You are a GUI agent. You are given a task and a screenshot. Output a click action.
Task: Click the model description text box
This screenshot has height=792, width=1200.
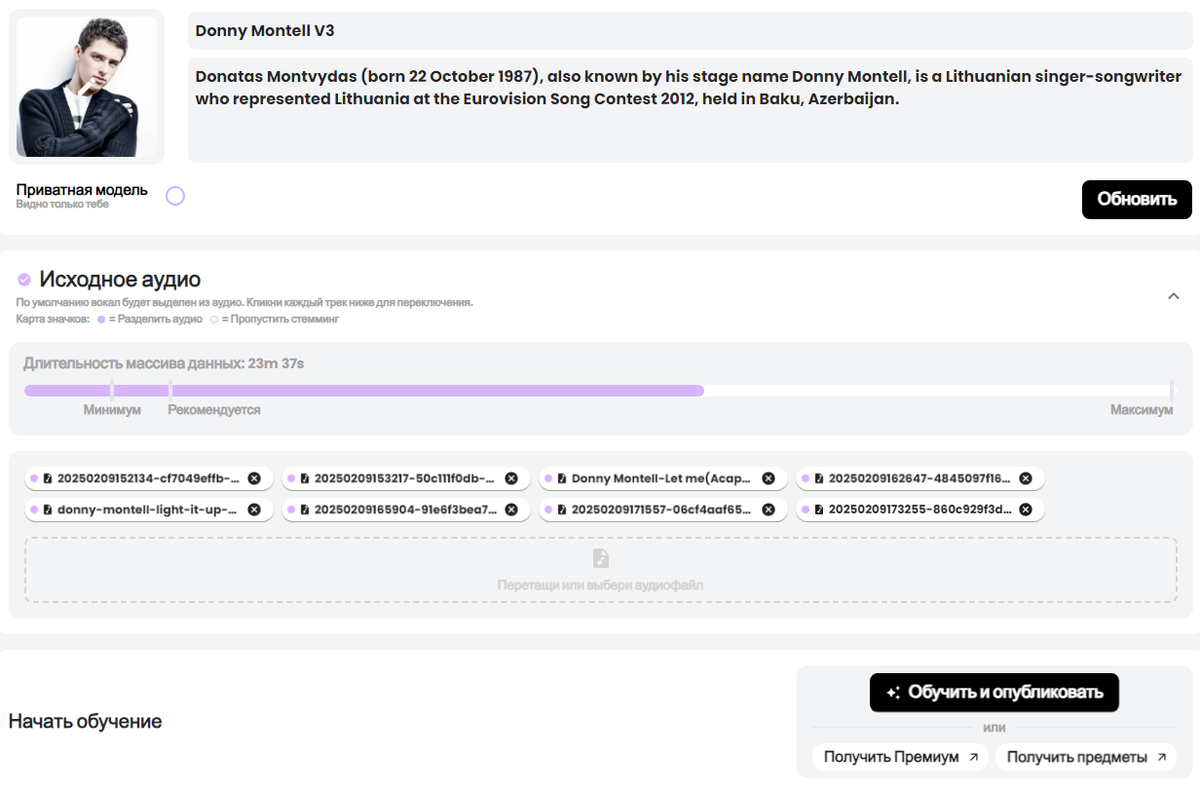tap(690, 110)
